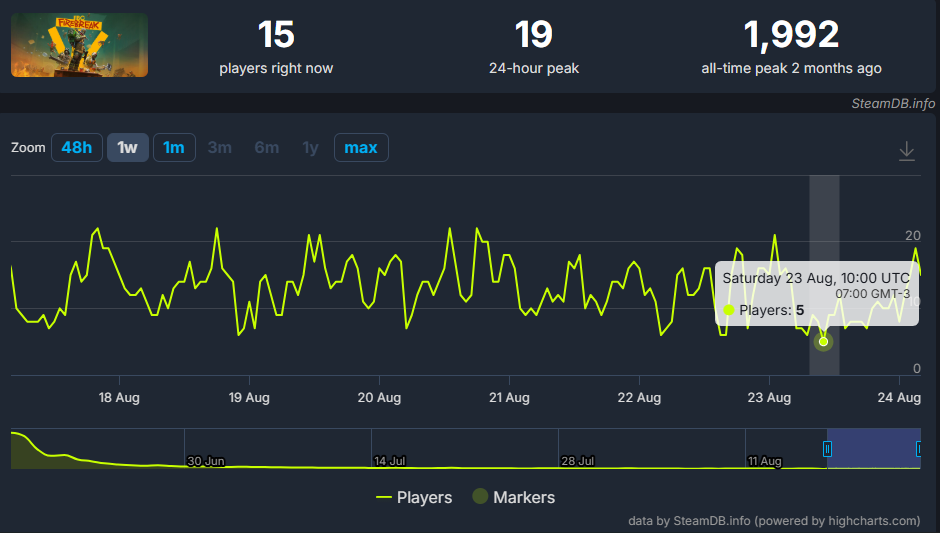Screen dimensions: 940x533
Task: Click the SteamDB.info credit link
Action: pos(893,103)
